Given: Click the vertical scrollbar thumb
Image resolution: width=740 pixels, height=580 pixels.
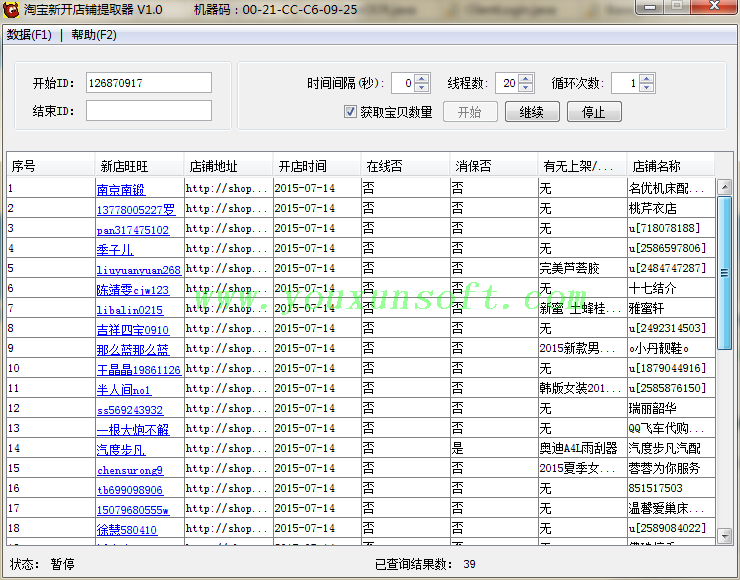Looking at the screenshot, I should pos(724,273).
